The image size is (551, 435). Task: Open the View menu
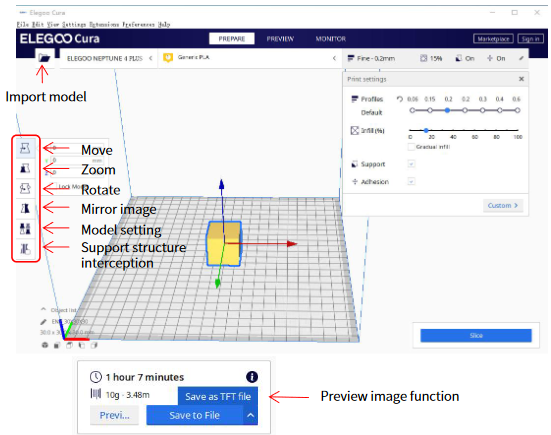(53, 24)
